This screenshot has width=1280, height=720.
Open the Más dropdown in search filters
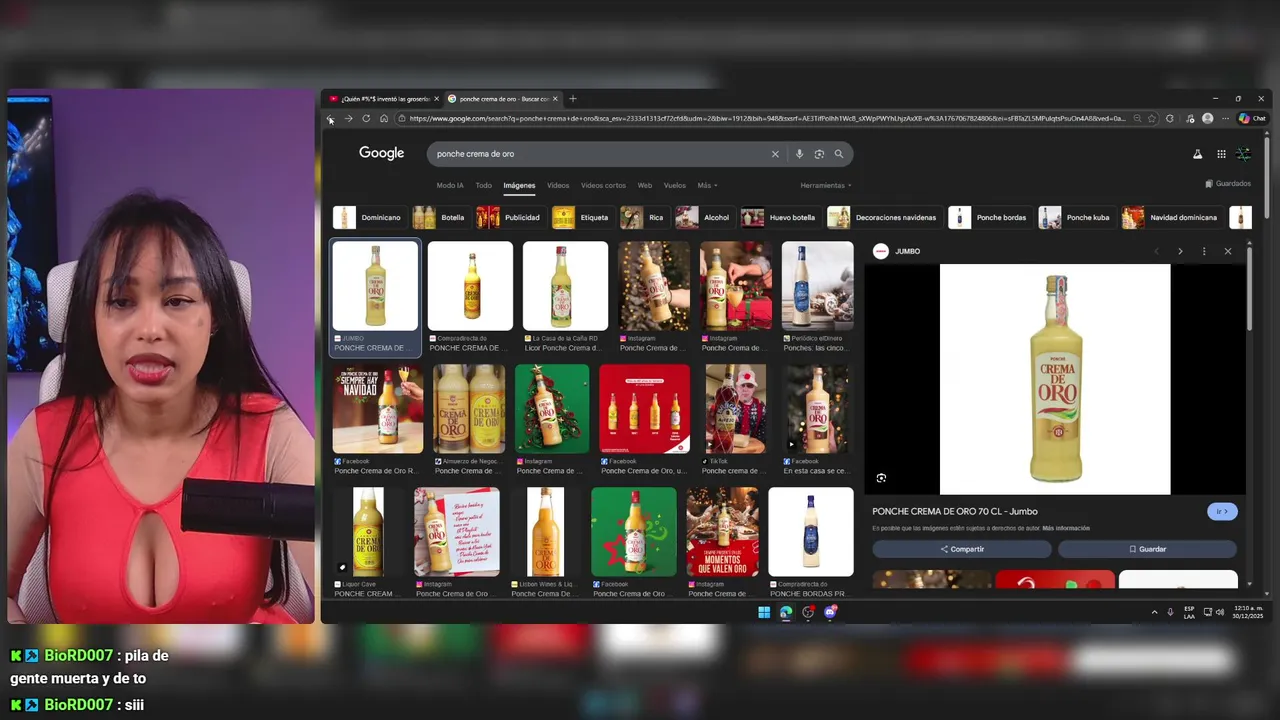707,185
